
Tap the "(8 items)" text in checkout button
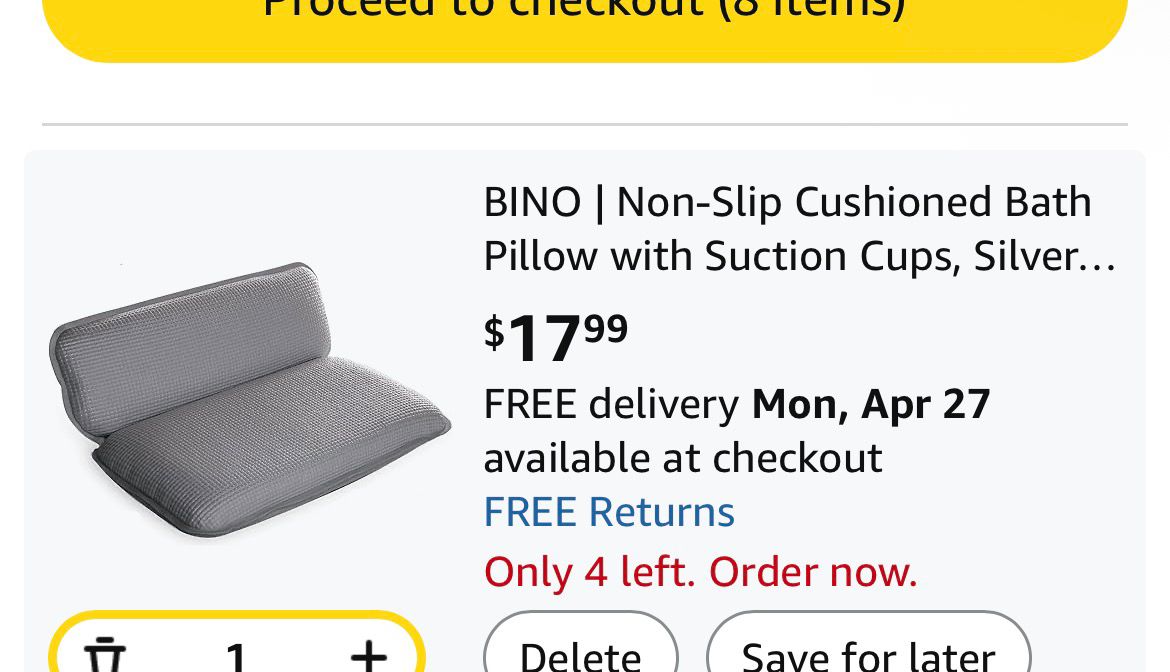812,8
